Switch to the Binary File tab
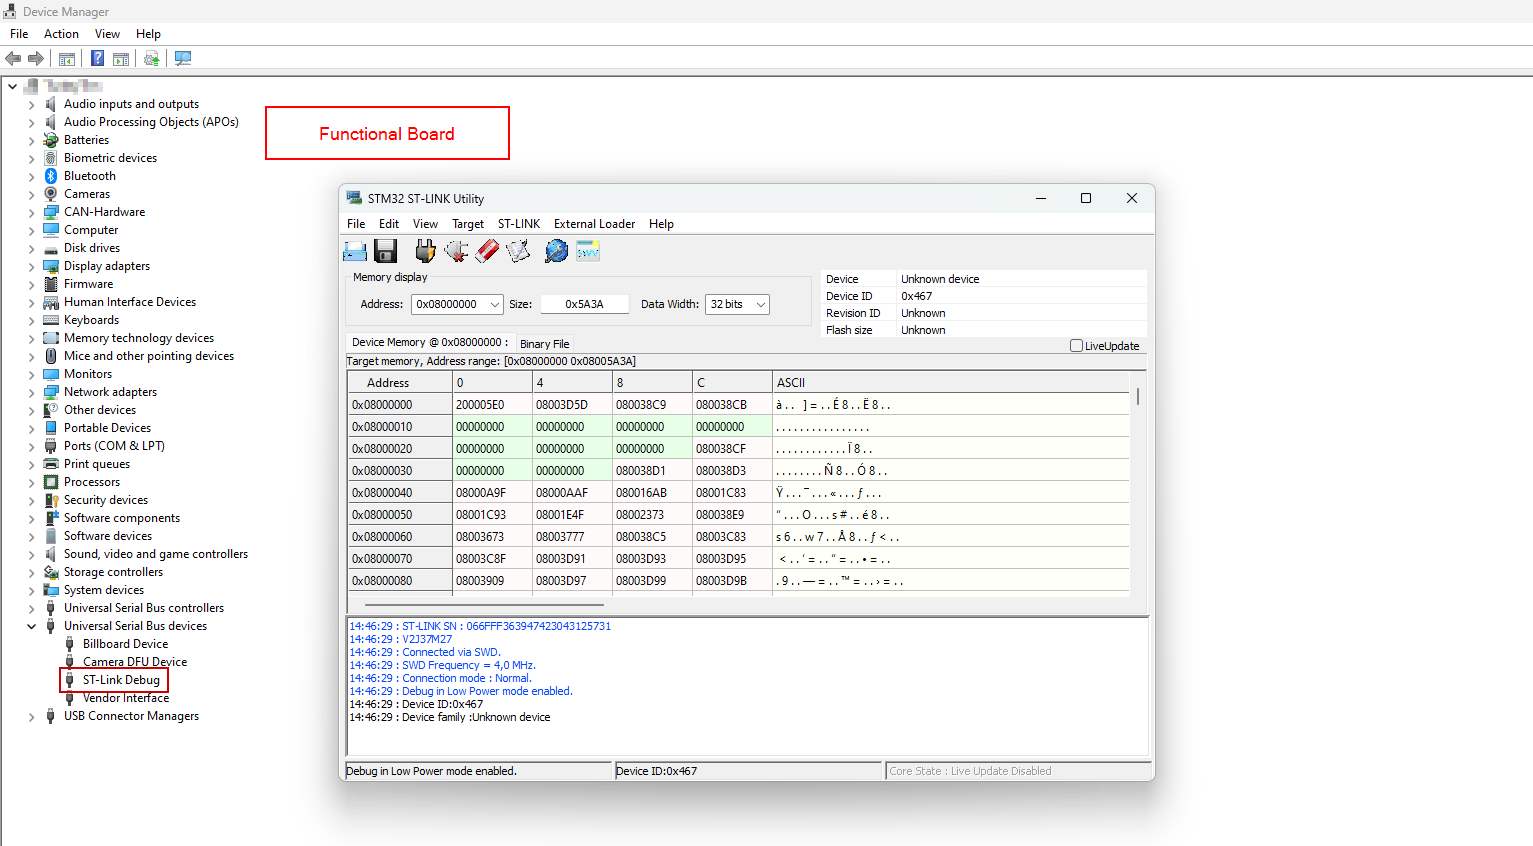1533x846 pixels. coord(543,343)
